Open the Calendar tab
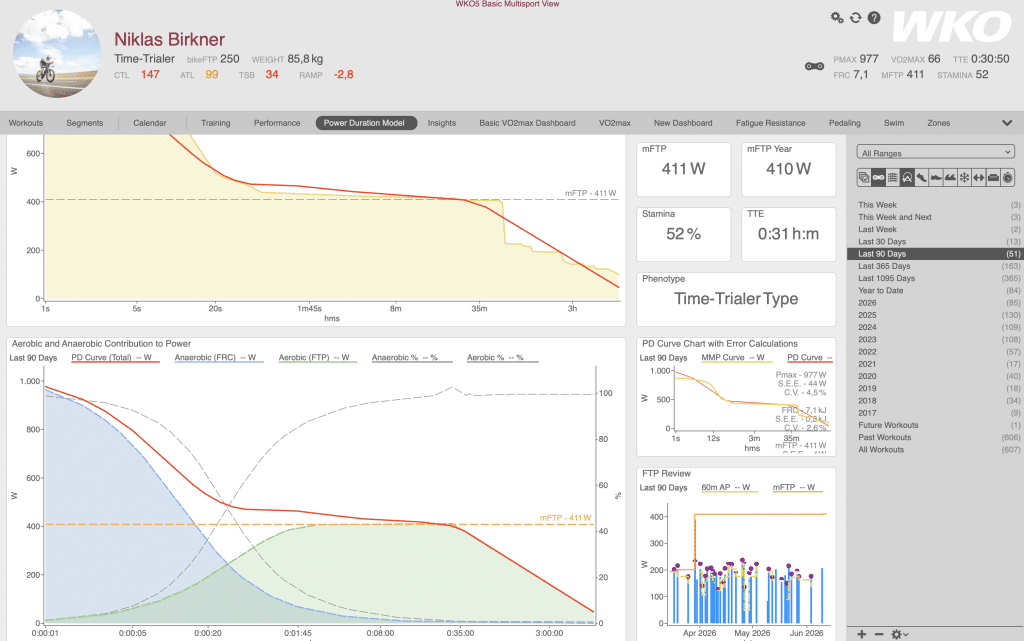Viewport: 1024px width, 641px height. (x=150, y=123)
